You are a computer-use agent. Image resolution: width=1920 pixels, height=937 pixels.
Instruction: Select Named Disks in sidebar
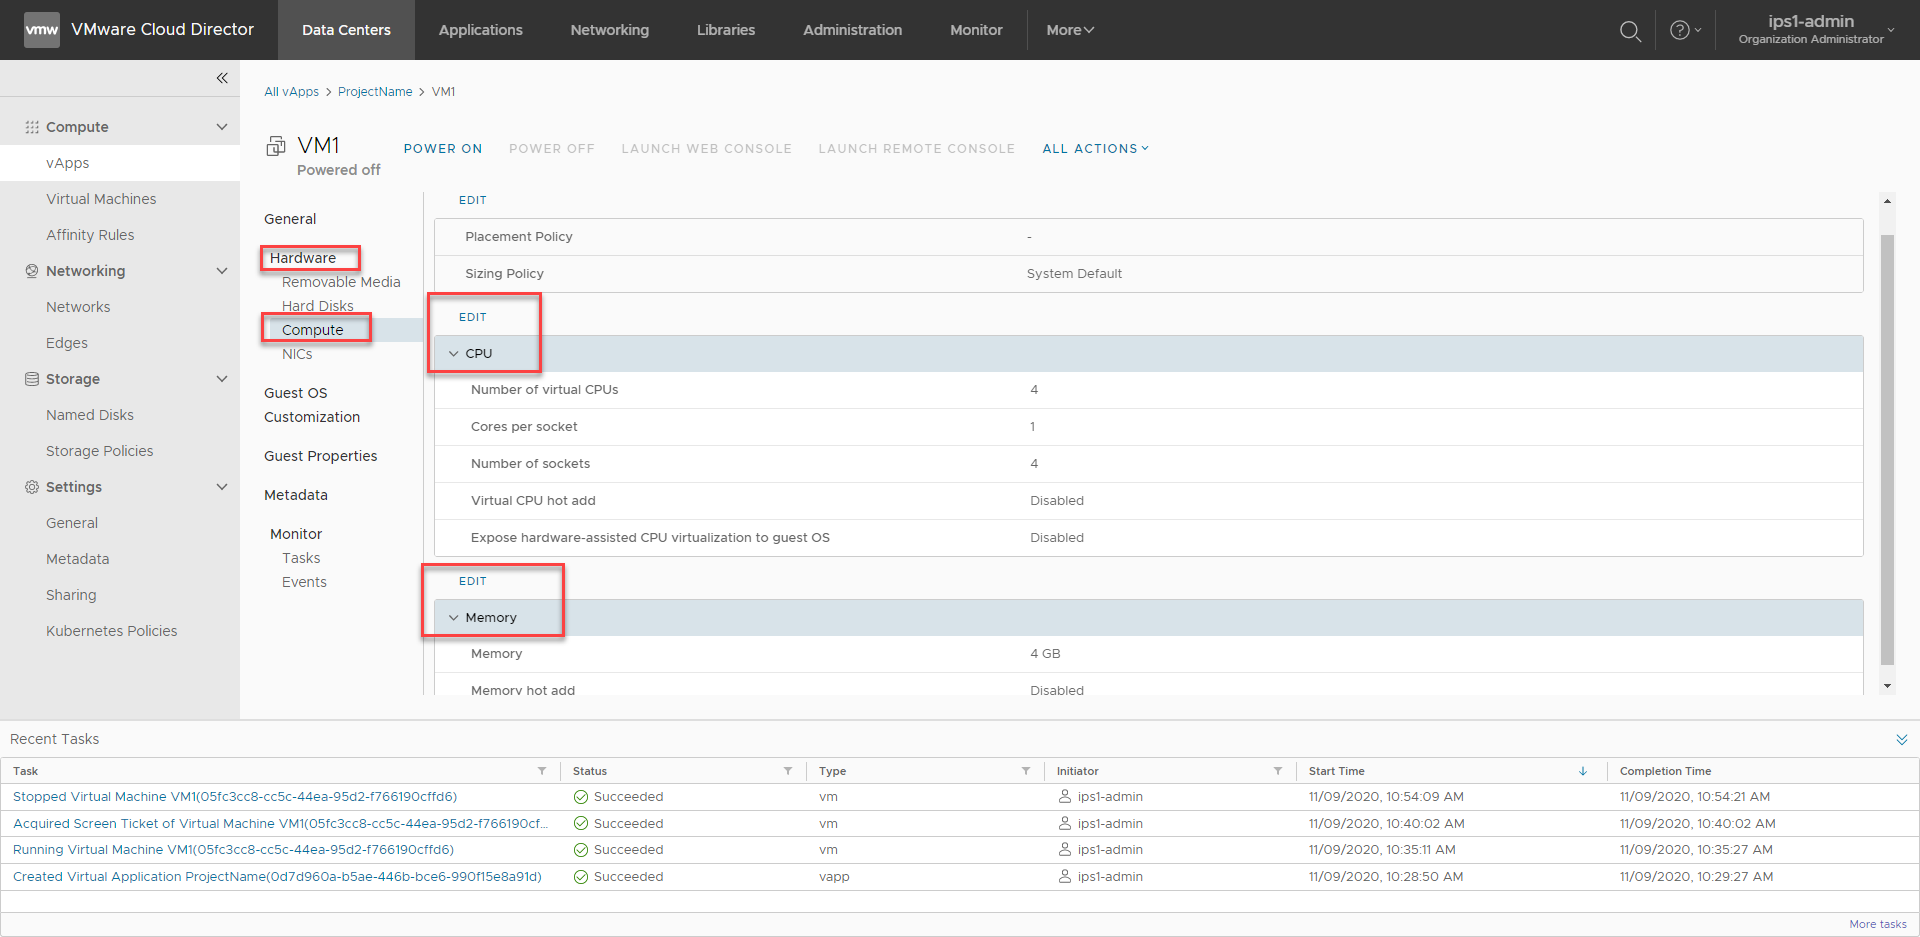coord(90,415)
